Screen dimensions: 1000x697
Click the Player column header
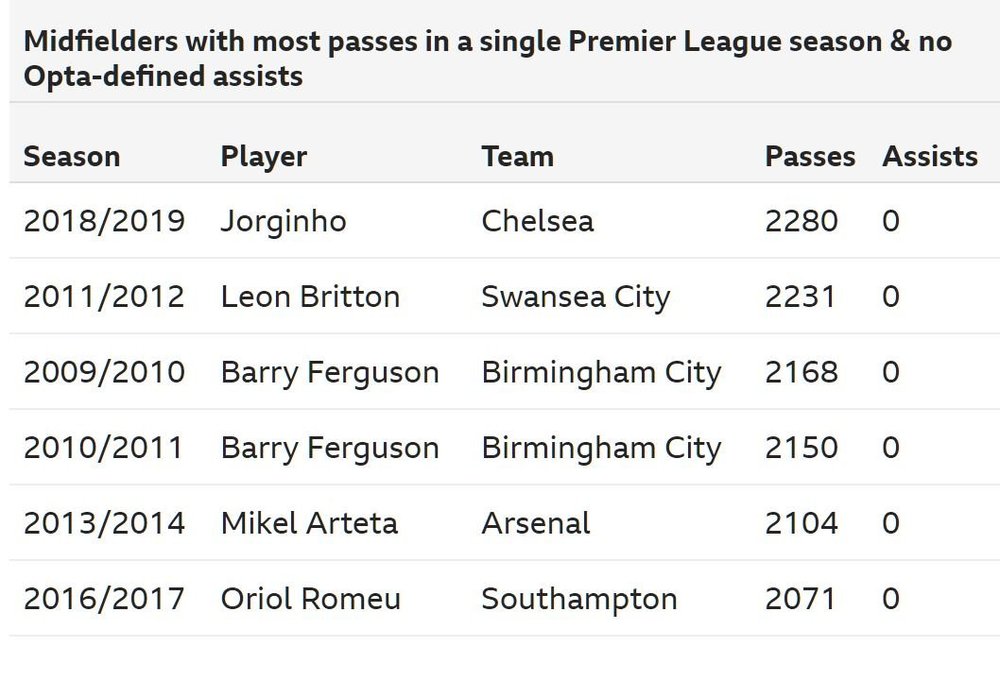pyautogui.click(x=263, y=158)
